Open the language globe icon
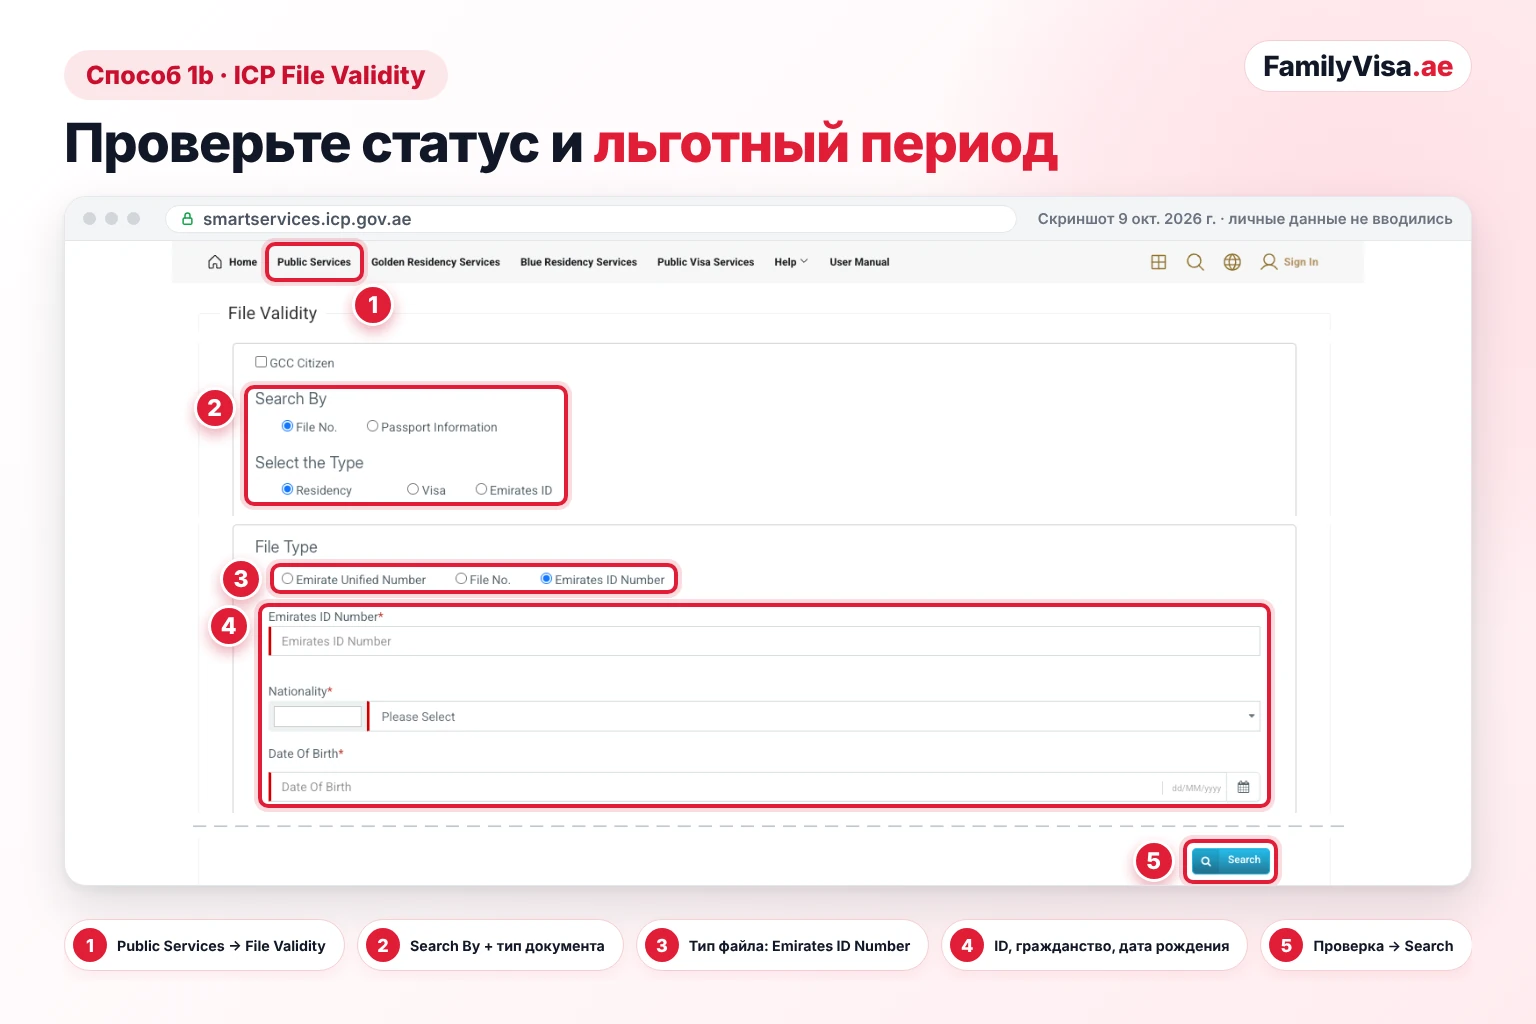 [1232, 262]
